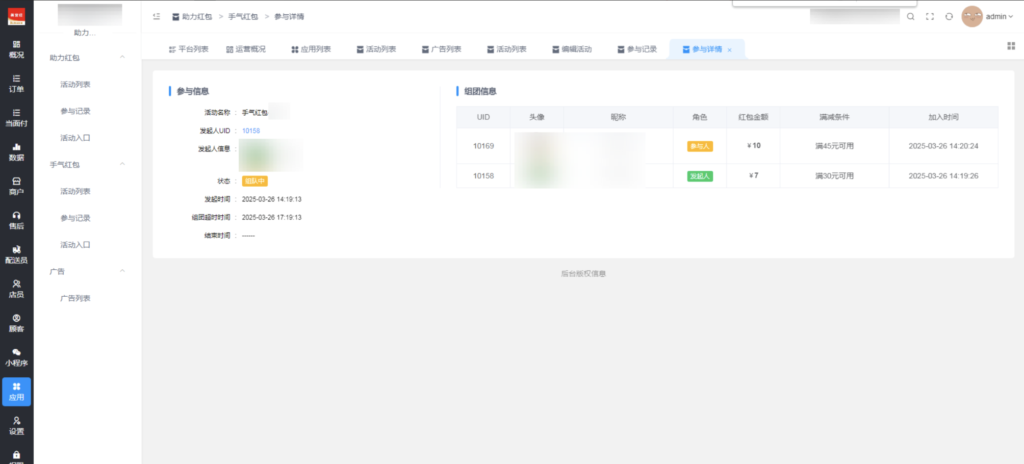Open 小程序 mini-program section
1024x464 pixels.
(16, 357)
